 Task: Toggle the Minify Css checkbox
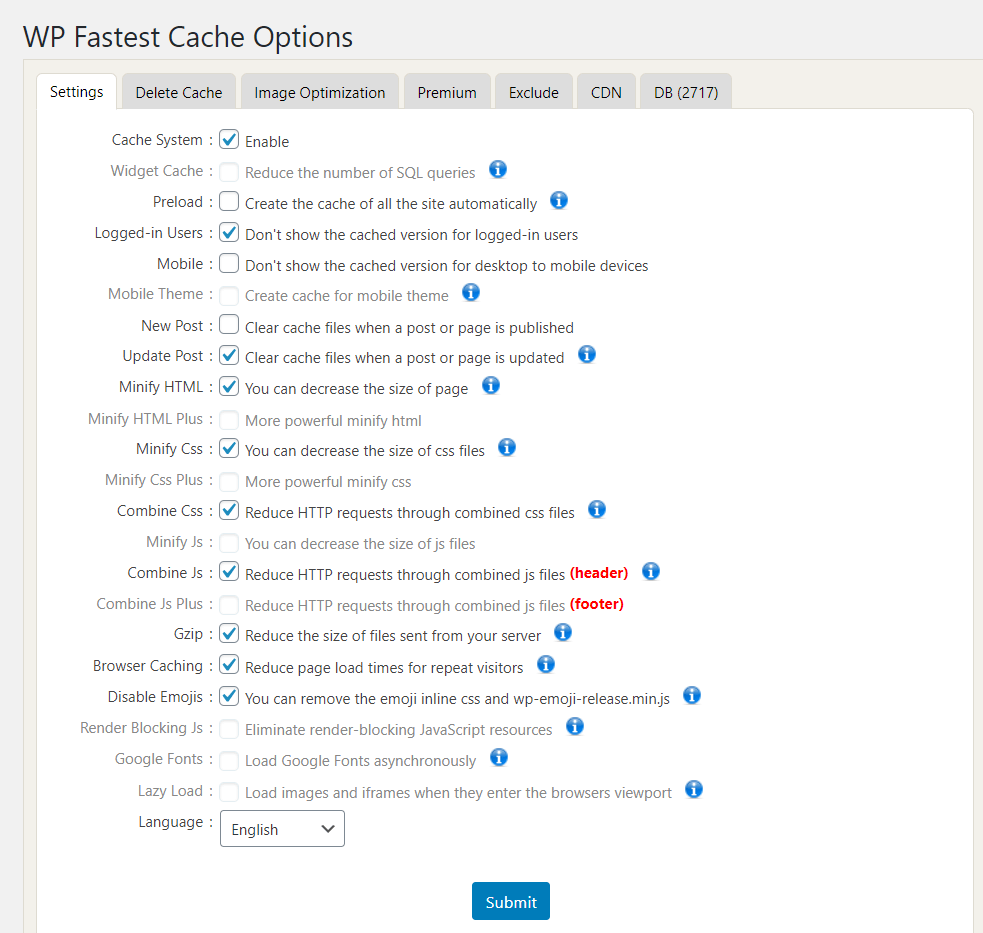click(x=229, y=448)
